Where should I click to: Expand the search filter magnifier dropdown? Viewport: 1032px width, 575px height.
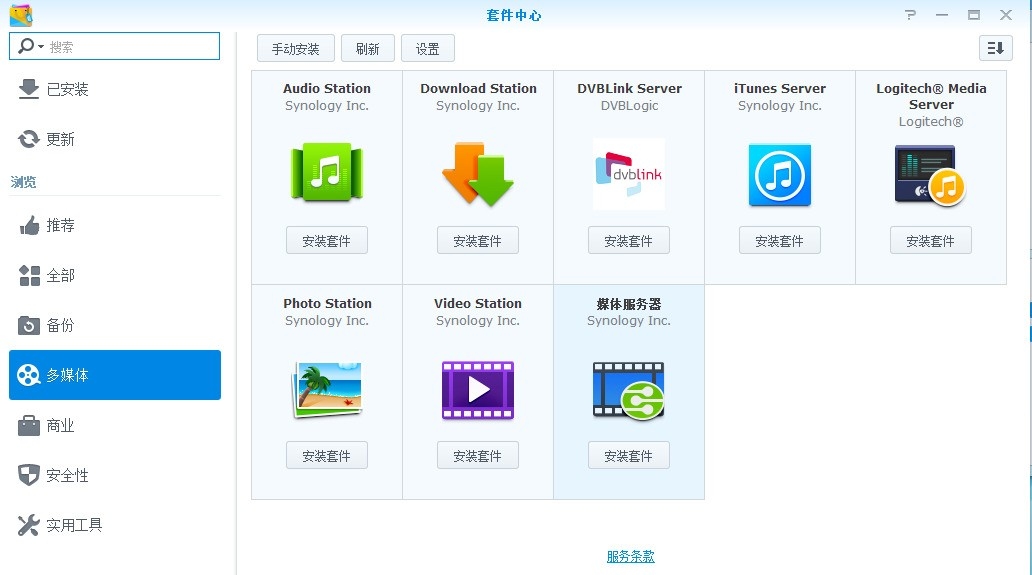click(x=31, y=47)
